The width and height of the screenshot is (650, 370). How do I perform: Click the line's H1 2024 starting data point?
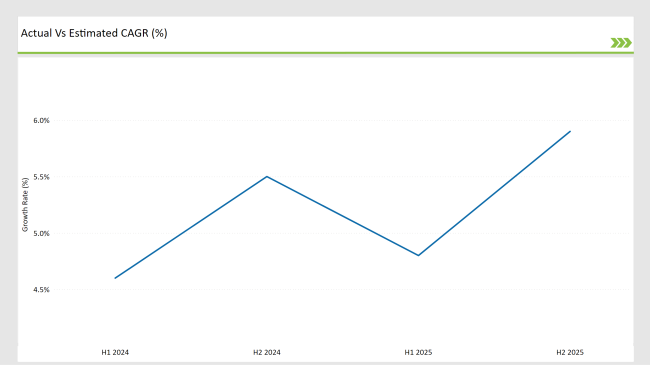pyautogui.click(x=115, y=278)
